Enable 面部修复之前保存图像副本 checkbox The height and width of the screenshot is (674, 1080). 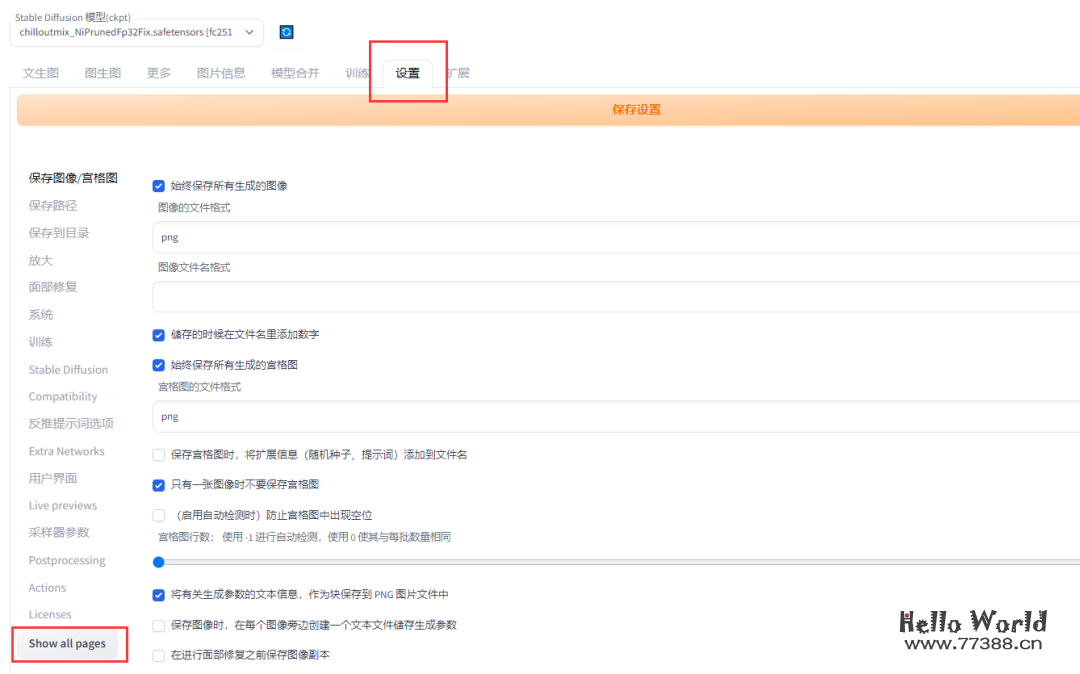[x=158, y=655]
